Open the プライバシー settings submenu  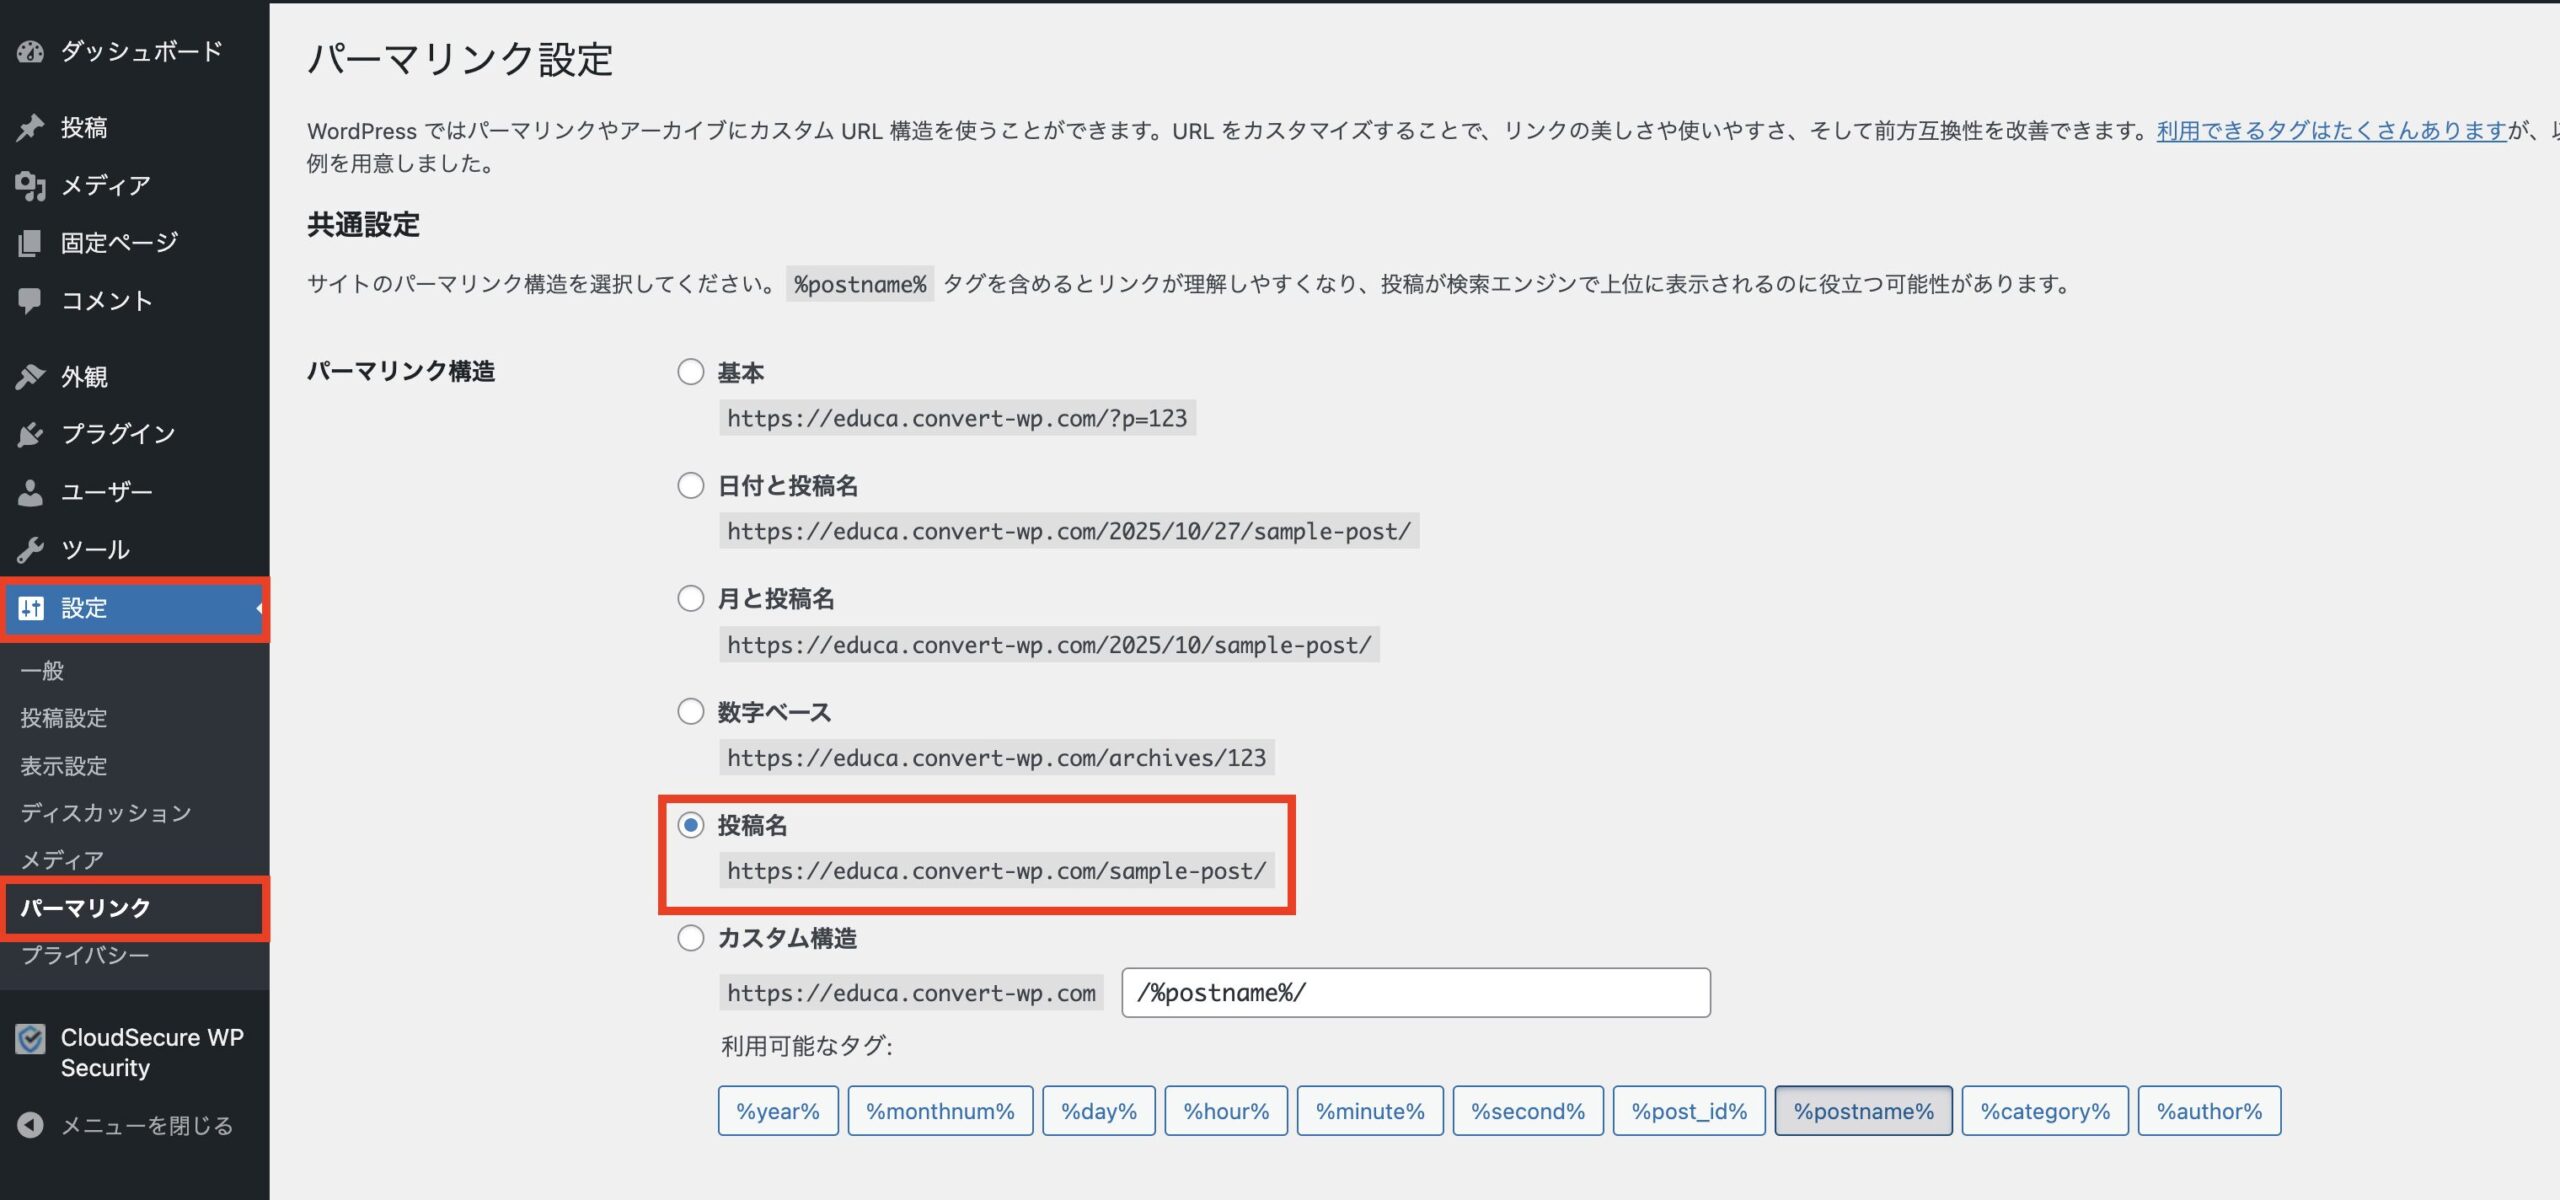(85, 955)
